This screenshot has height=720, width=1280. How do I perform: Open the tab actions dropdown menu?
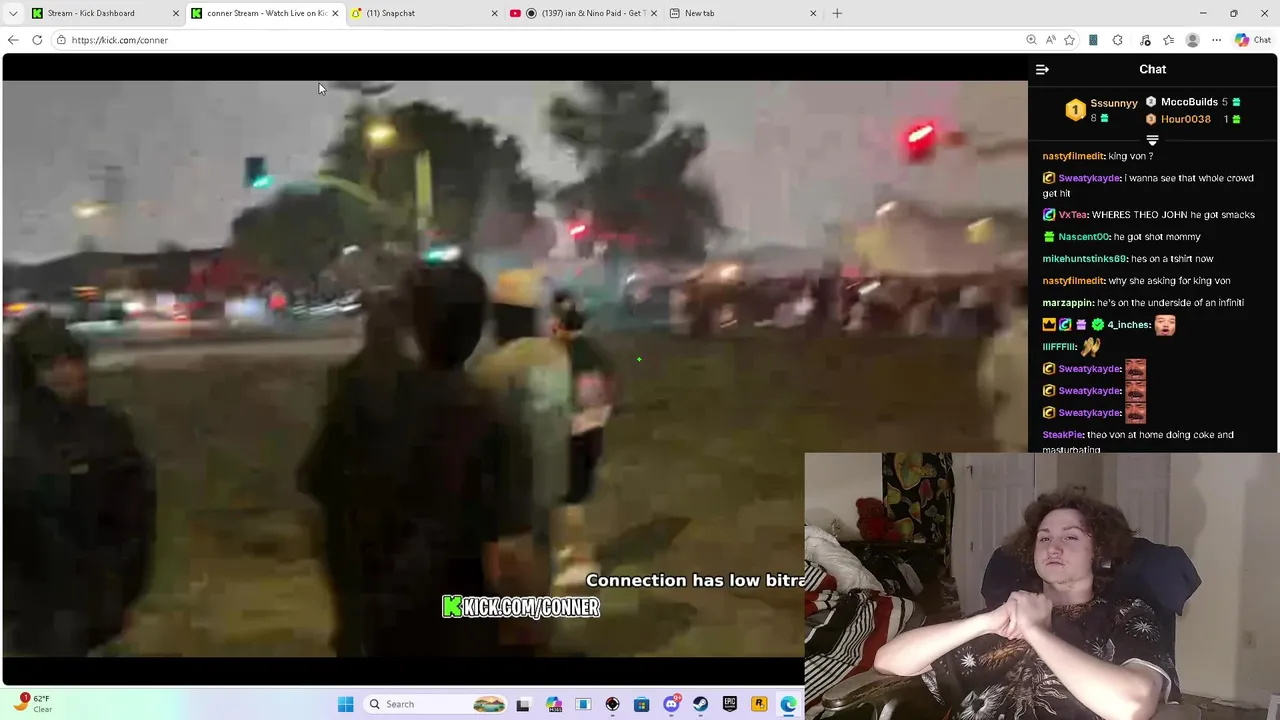coord(13,13)
